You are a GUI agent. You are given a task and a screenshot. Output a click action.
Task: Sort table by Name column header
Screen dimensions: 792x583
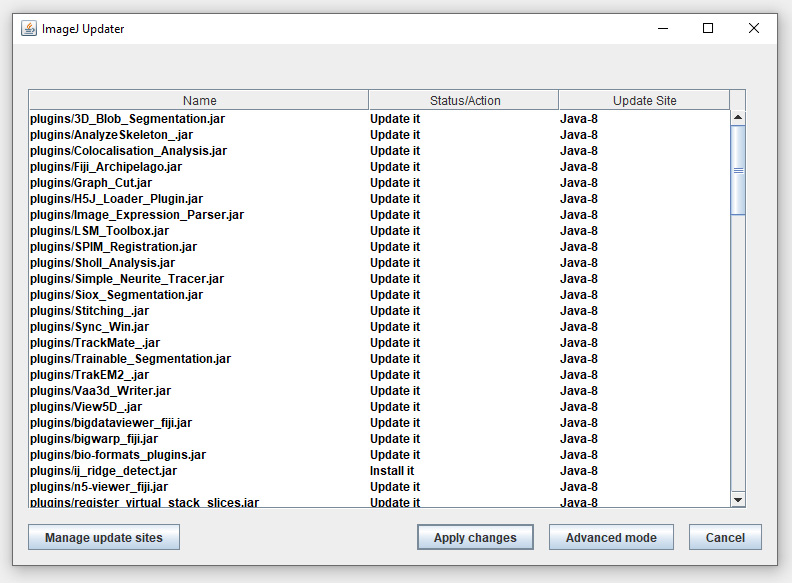199,100
